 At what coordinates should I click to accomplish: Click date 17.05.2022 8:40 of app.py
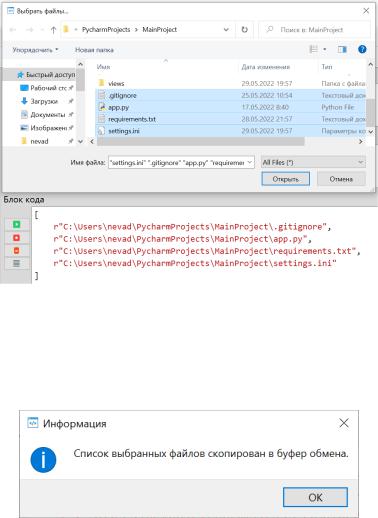pos(265,107)
